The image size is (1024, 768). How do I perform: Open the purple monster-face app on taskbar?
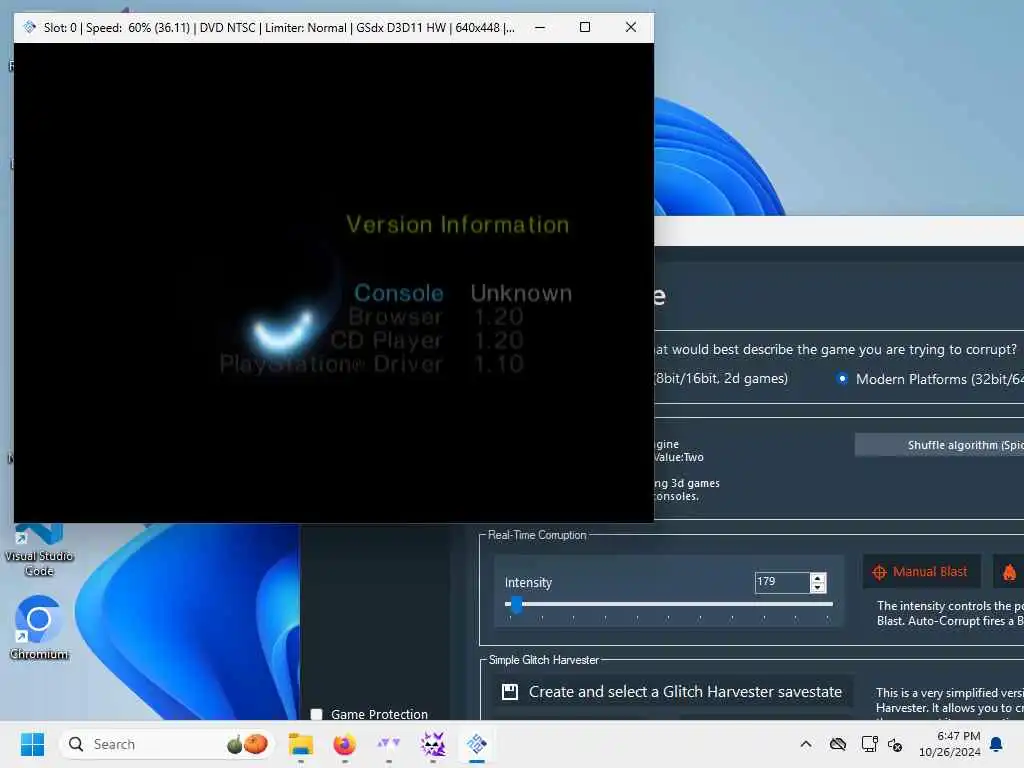(x=432, y=744)
